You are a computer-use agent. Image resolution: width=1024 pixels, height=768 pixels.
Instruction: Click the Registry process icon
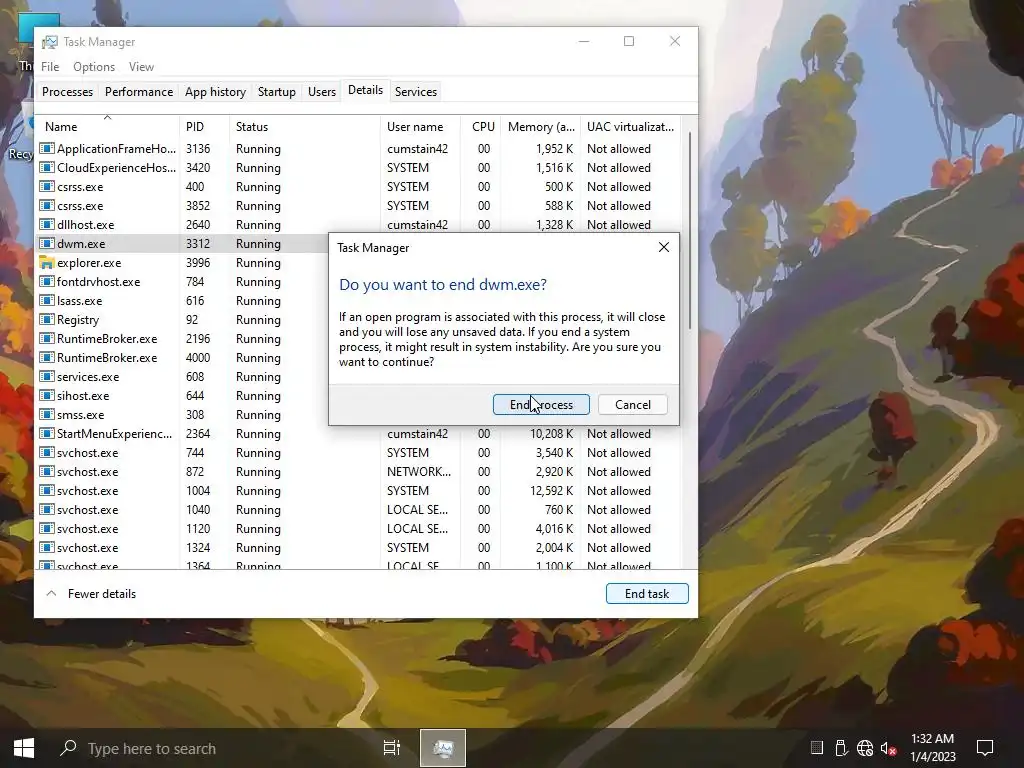pyautogui.click(x=46, y=319)
